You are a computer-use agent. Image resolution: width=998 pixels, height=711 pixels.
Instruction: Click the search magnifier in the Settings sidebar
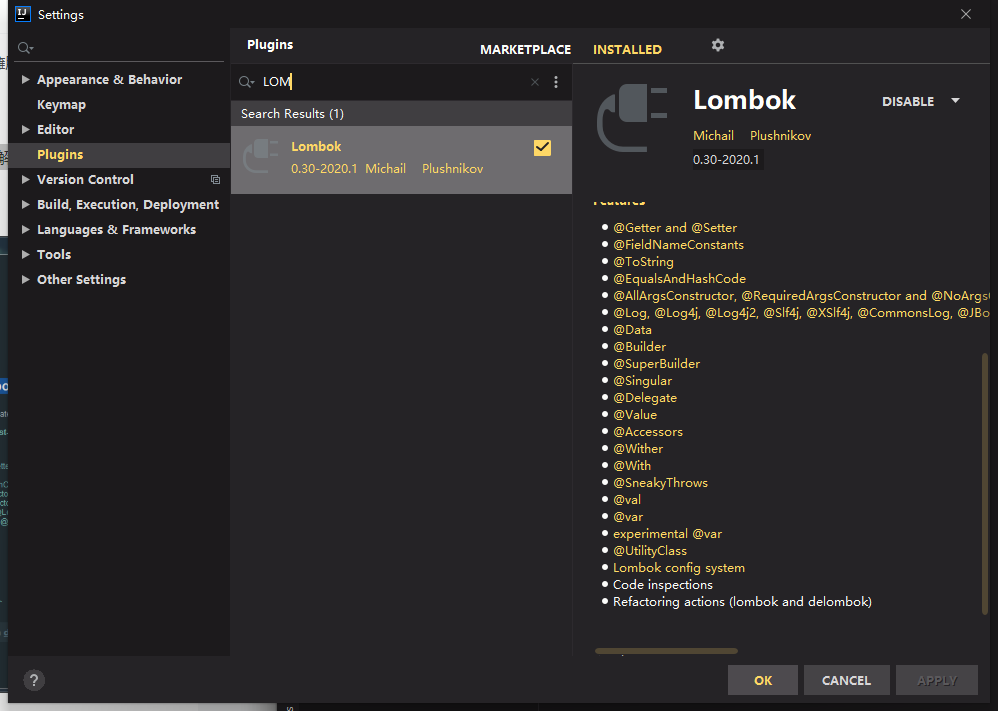pos(25,47)
